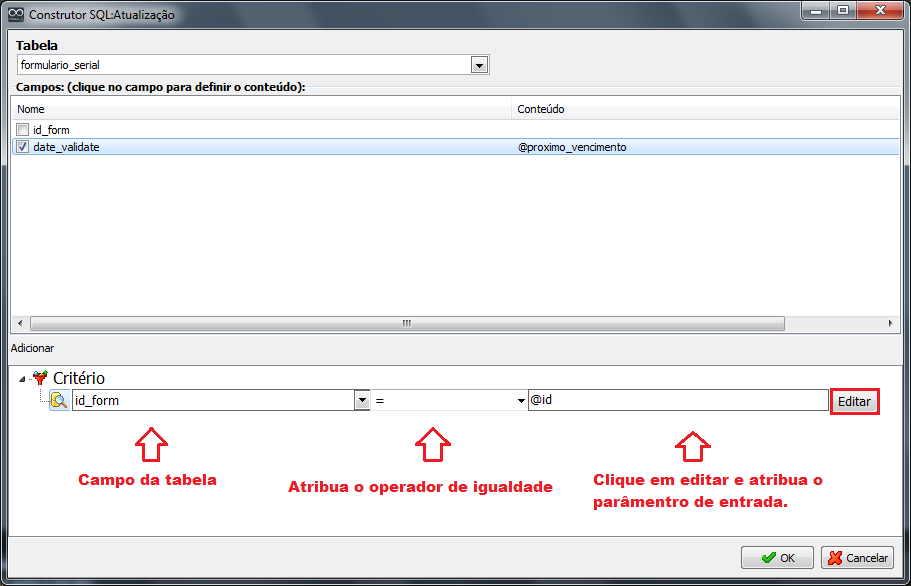Open the equality operator dropdown
The image size is (911, 586).
click(x=521, y=401)
